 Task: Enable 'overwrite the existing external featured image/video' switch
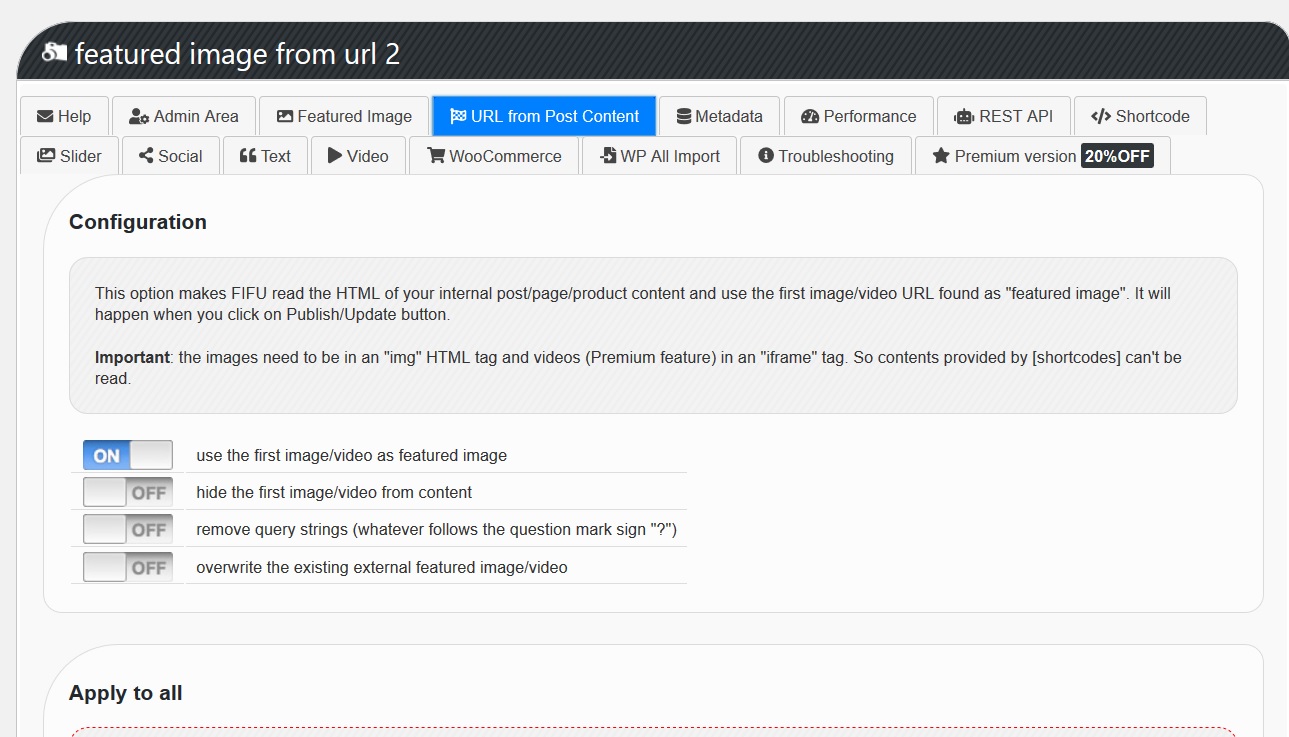coord(128,567)
